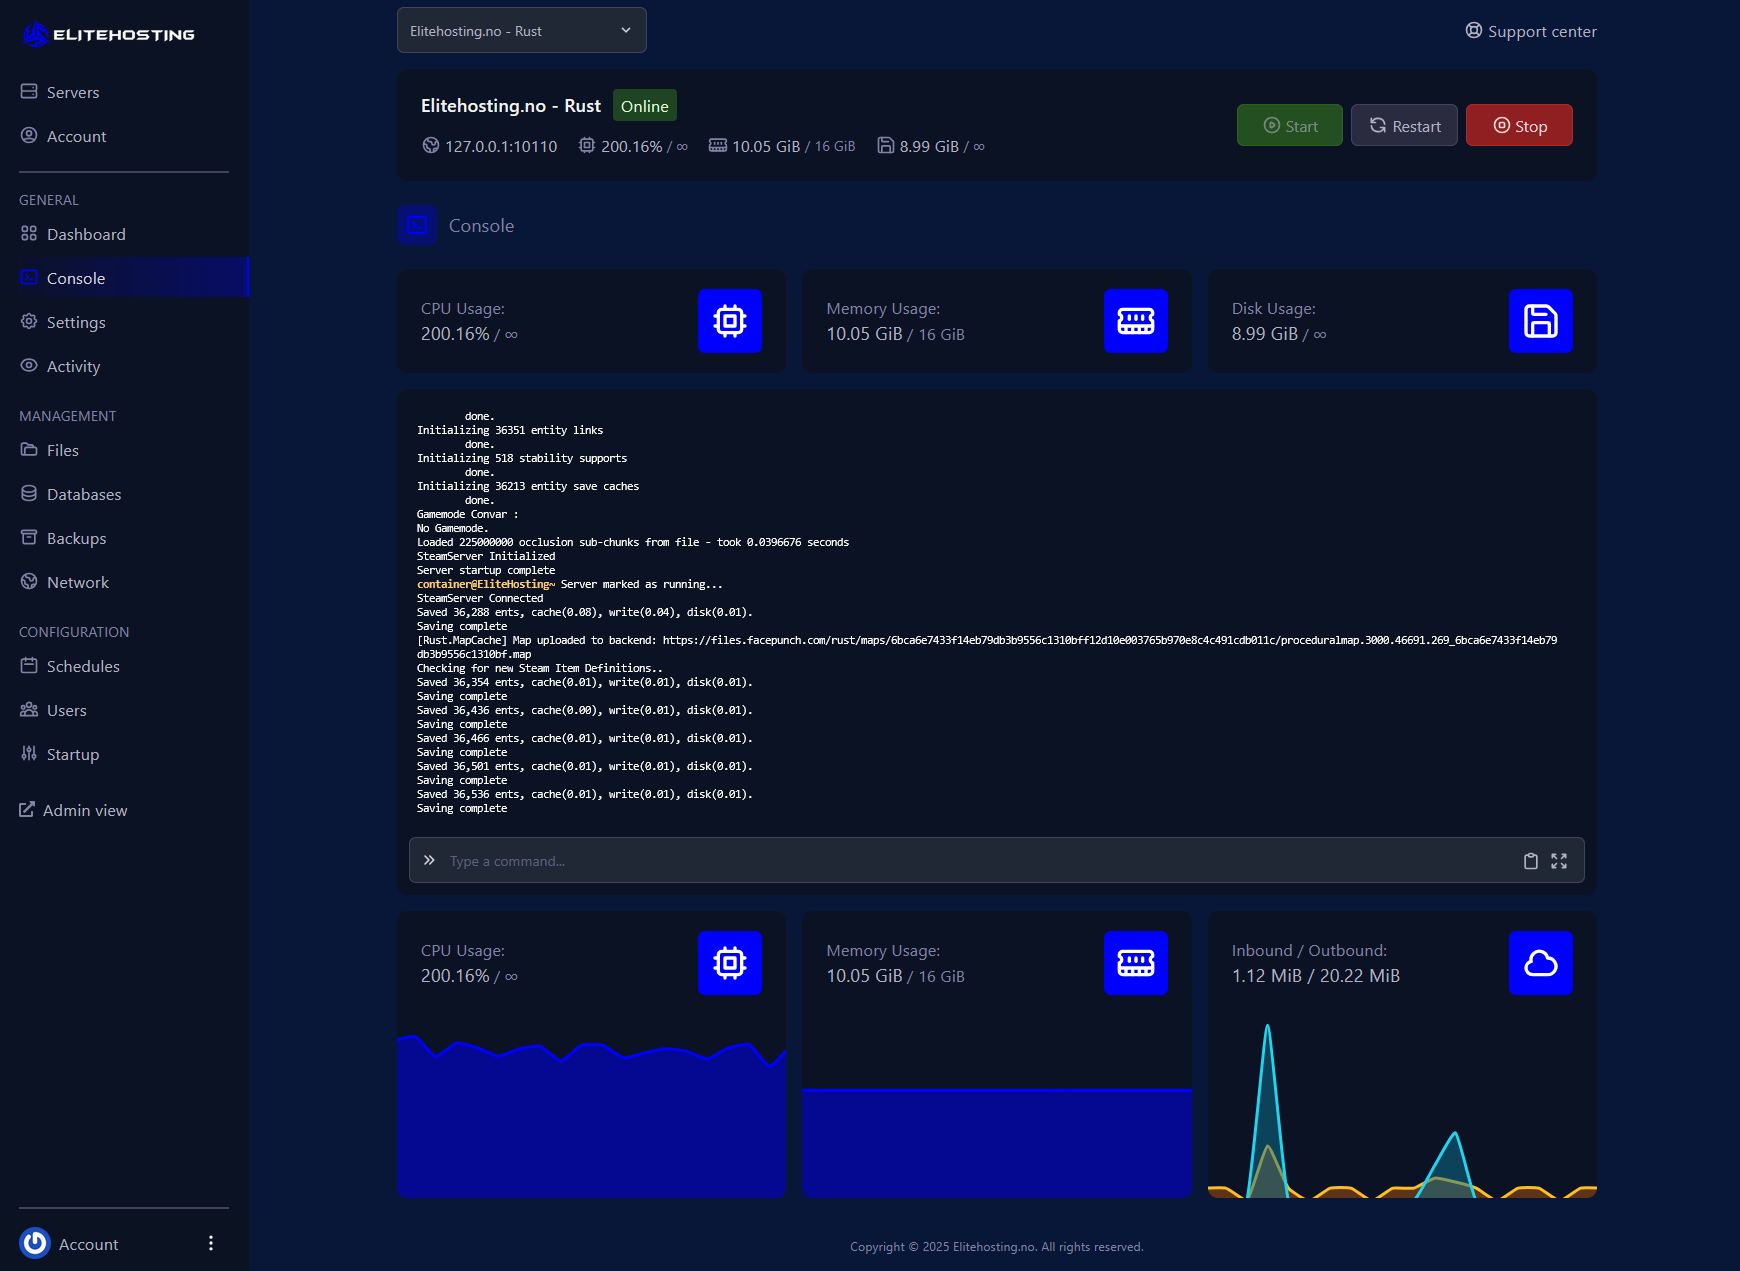Go to the Network section

(78, 582)
